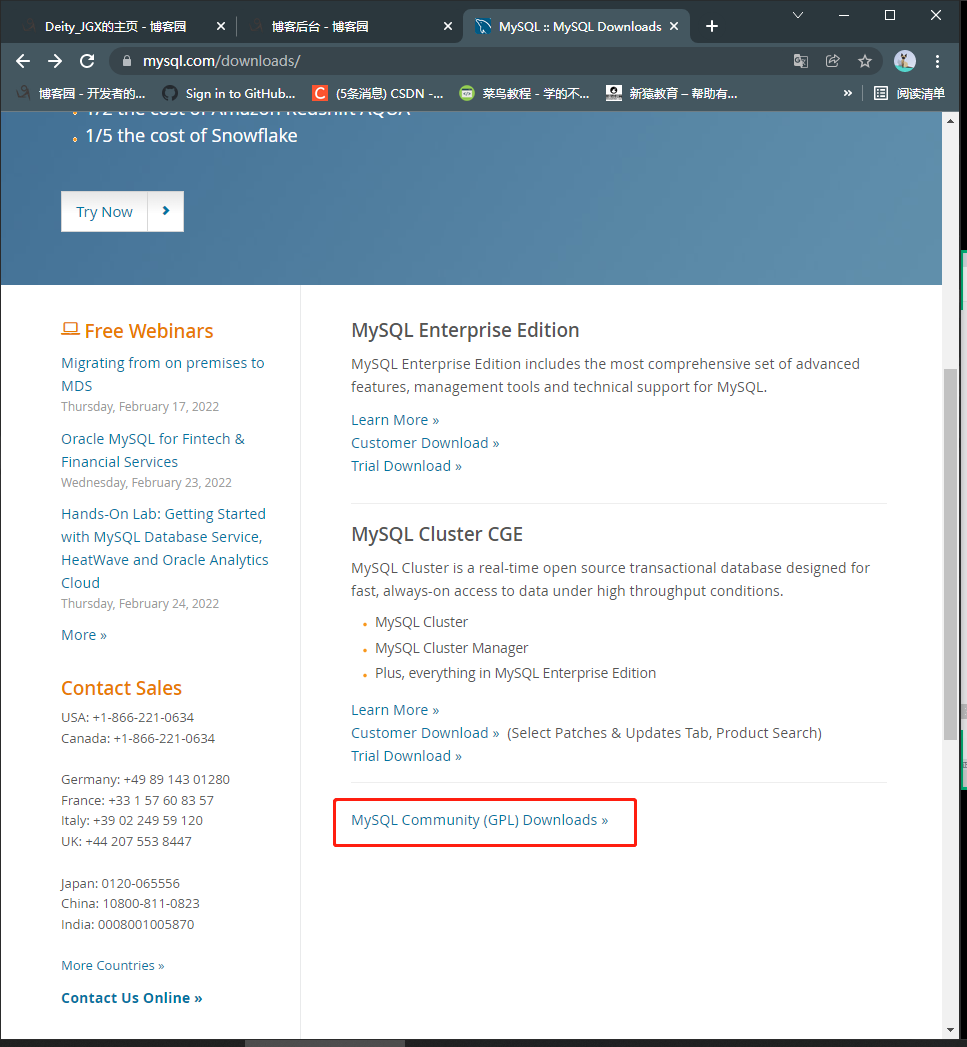This screenshot has width=967, height=1047.
Task: Click the vertical scrollbar thumb
Action: (x=950, y=554)
